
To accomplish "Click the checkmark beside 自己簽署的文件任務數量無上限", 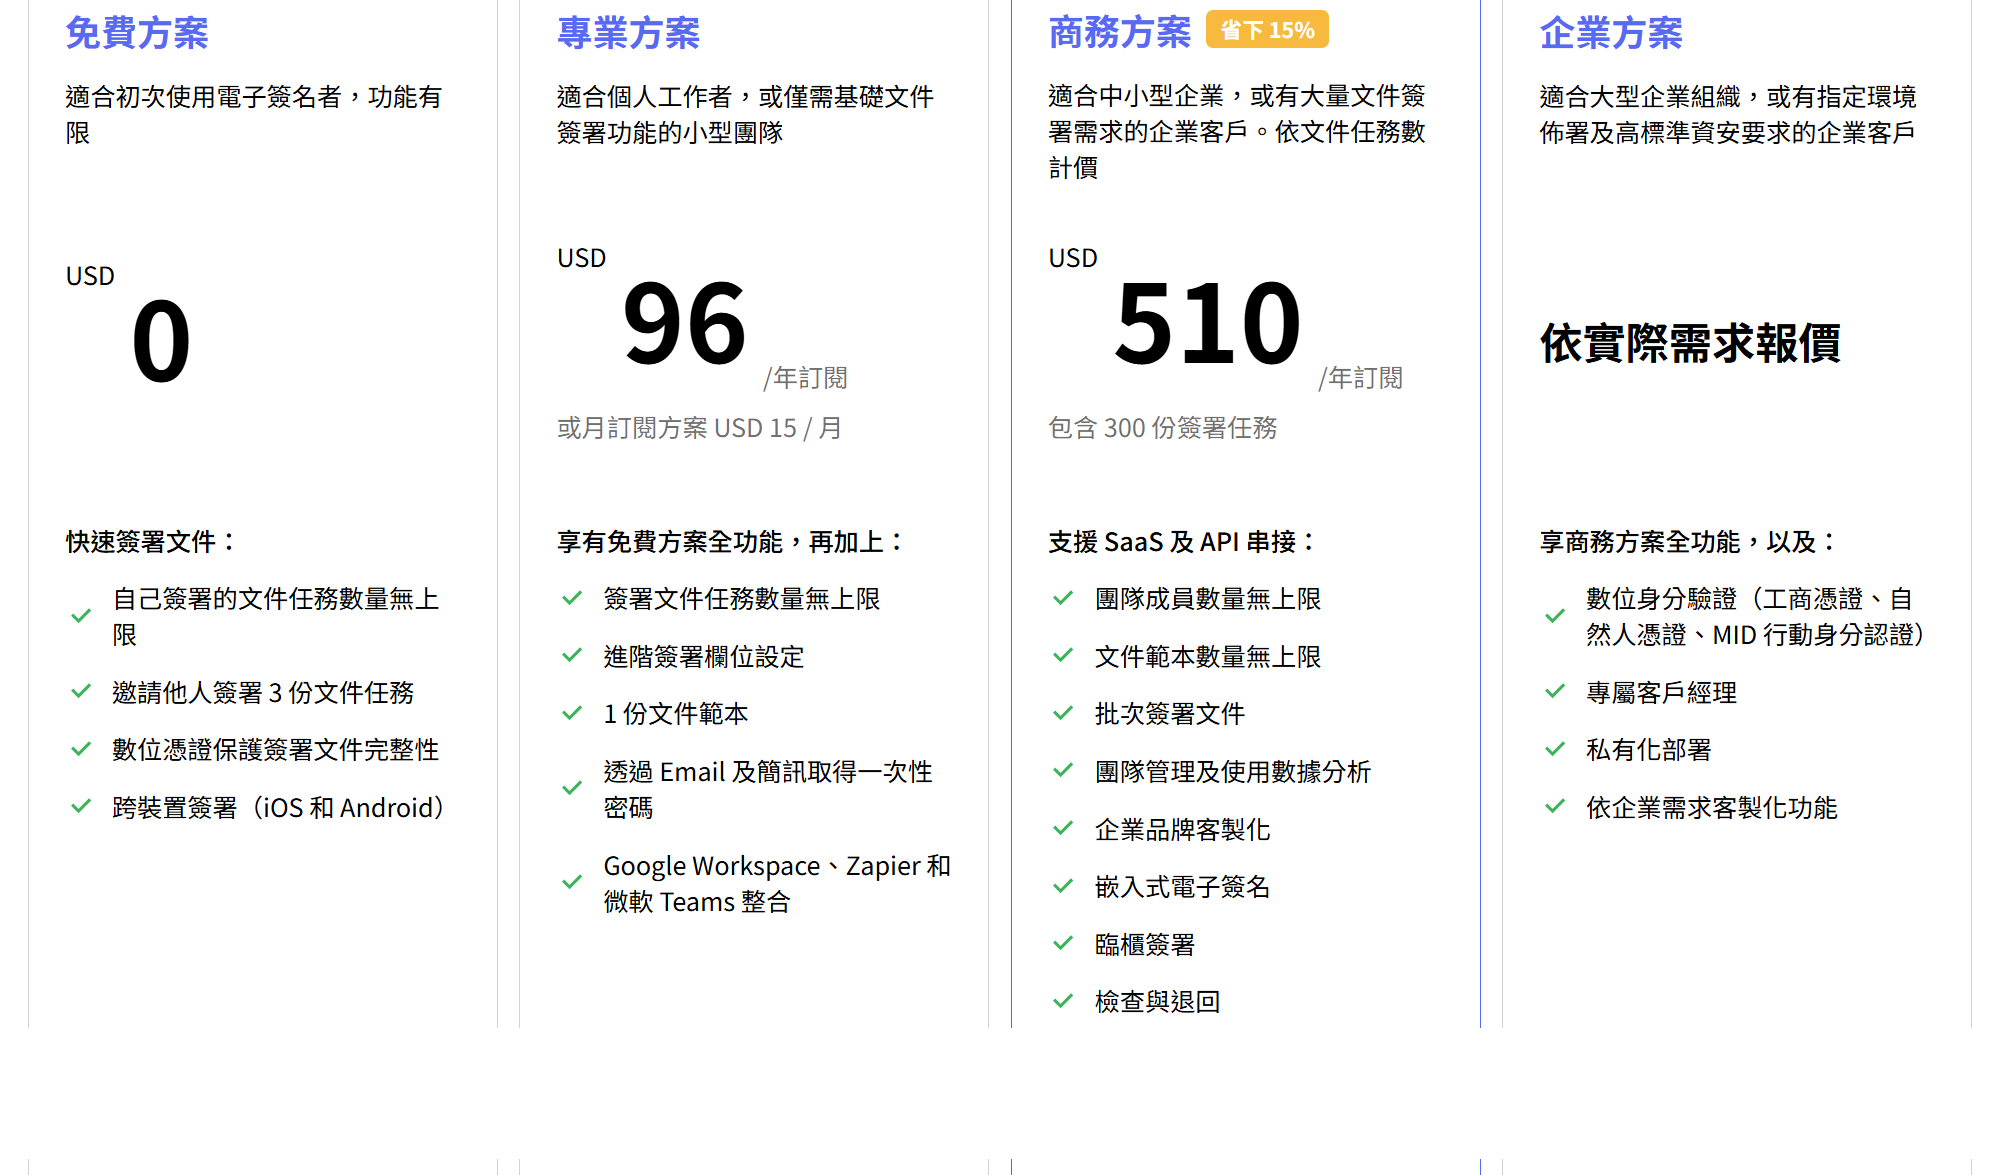I will (81, 616).
